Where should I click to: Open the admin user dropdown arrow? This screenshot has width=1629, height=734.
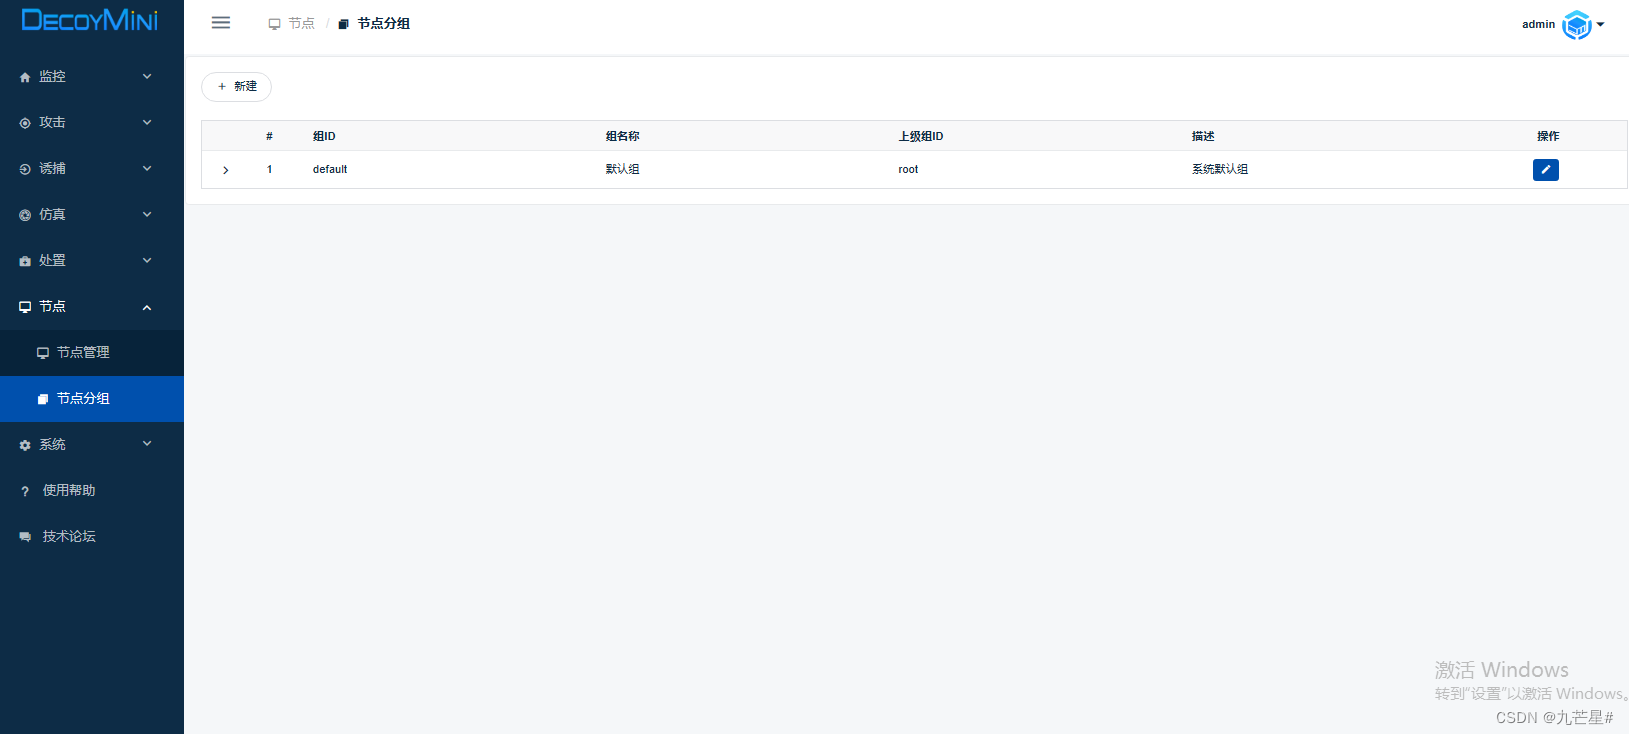[1601, 24]
